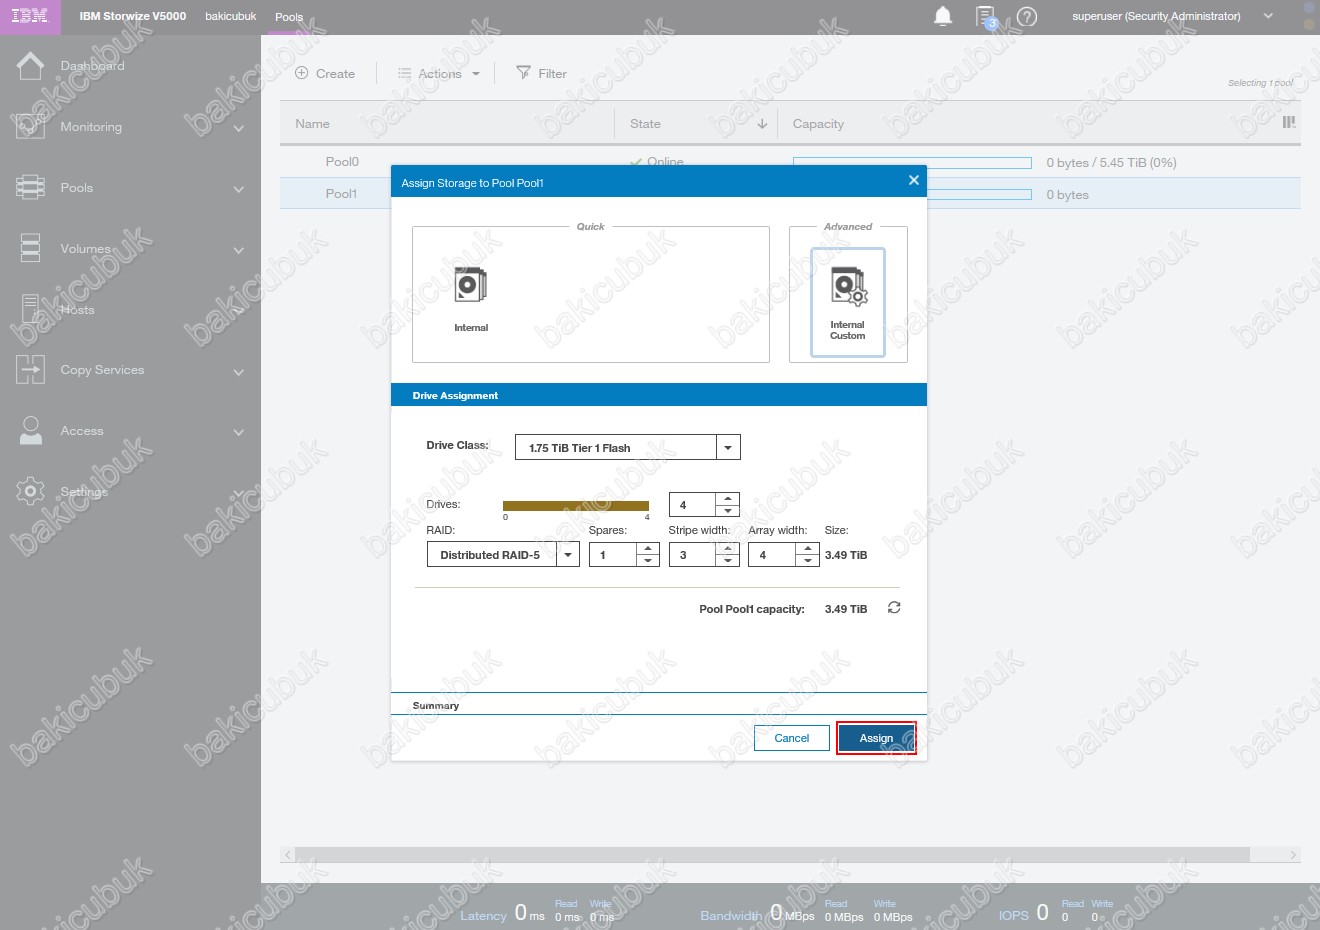Expand the Volumes menu chevron

239,250
